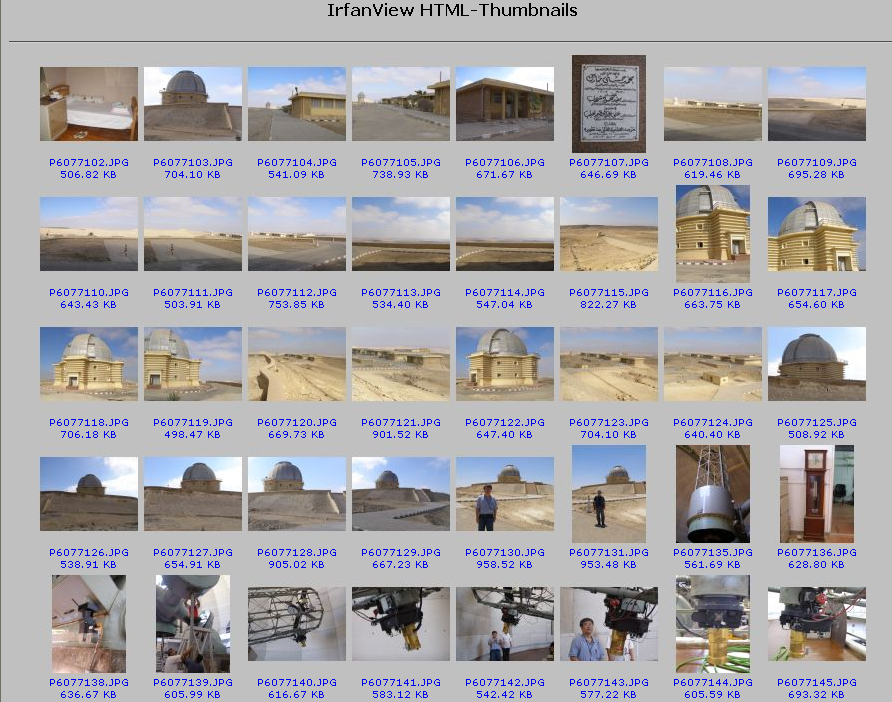Click the P6077120.JPG filename link
Screen dimensions: 892x702
tap(297, 422)
